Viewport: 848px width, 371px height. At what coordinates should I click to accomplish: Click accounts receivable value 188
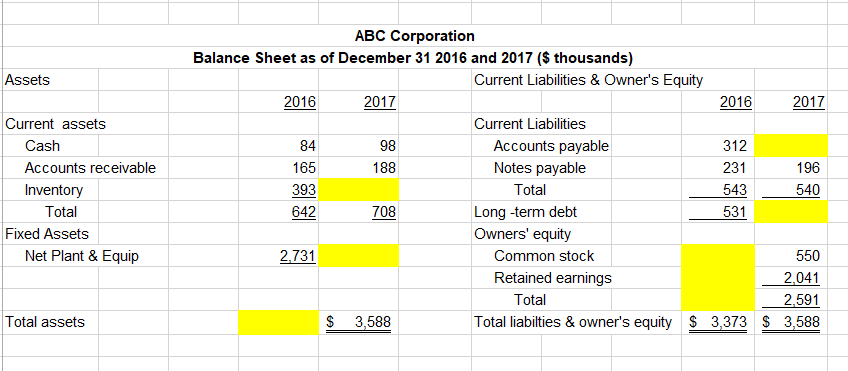coord(385,168)
